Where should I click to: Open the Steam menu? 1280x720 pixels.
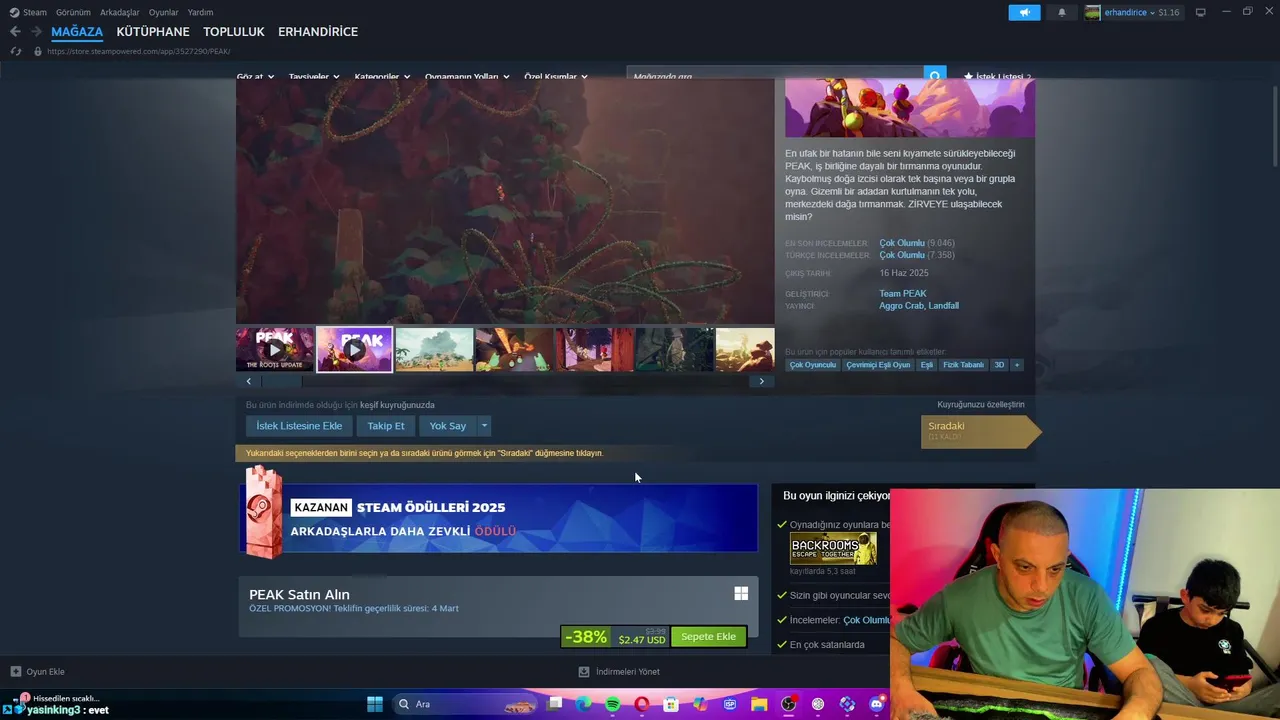pos(35,12)
